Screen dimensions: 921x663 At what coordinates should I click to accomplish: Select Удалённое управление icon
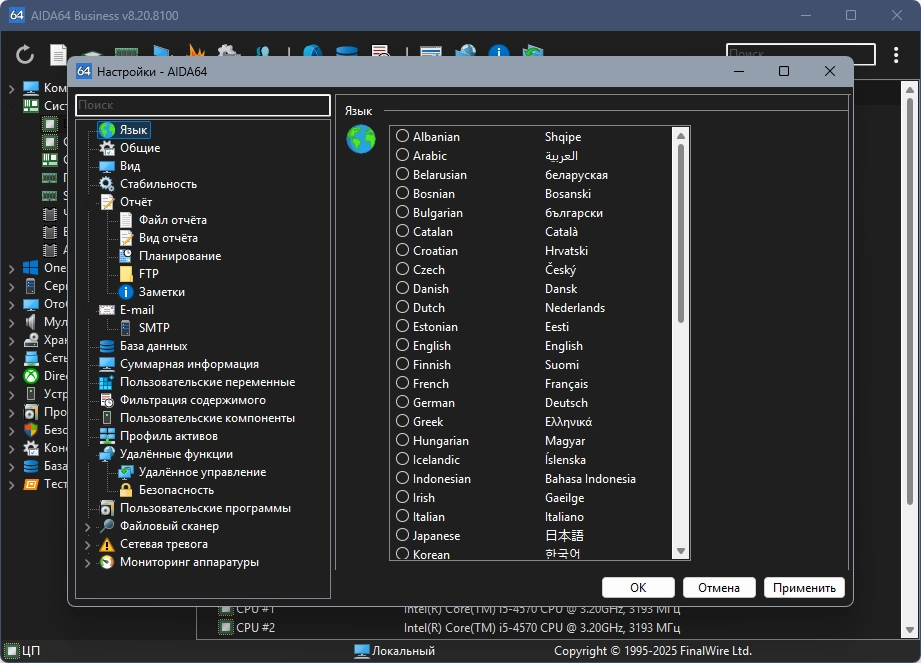click(126, 472)
